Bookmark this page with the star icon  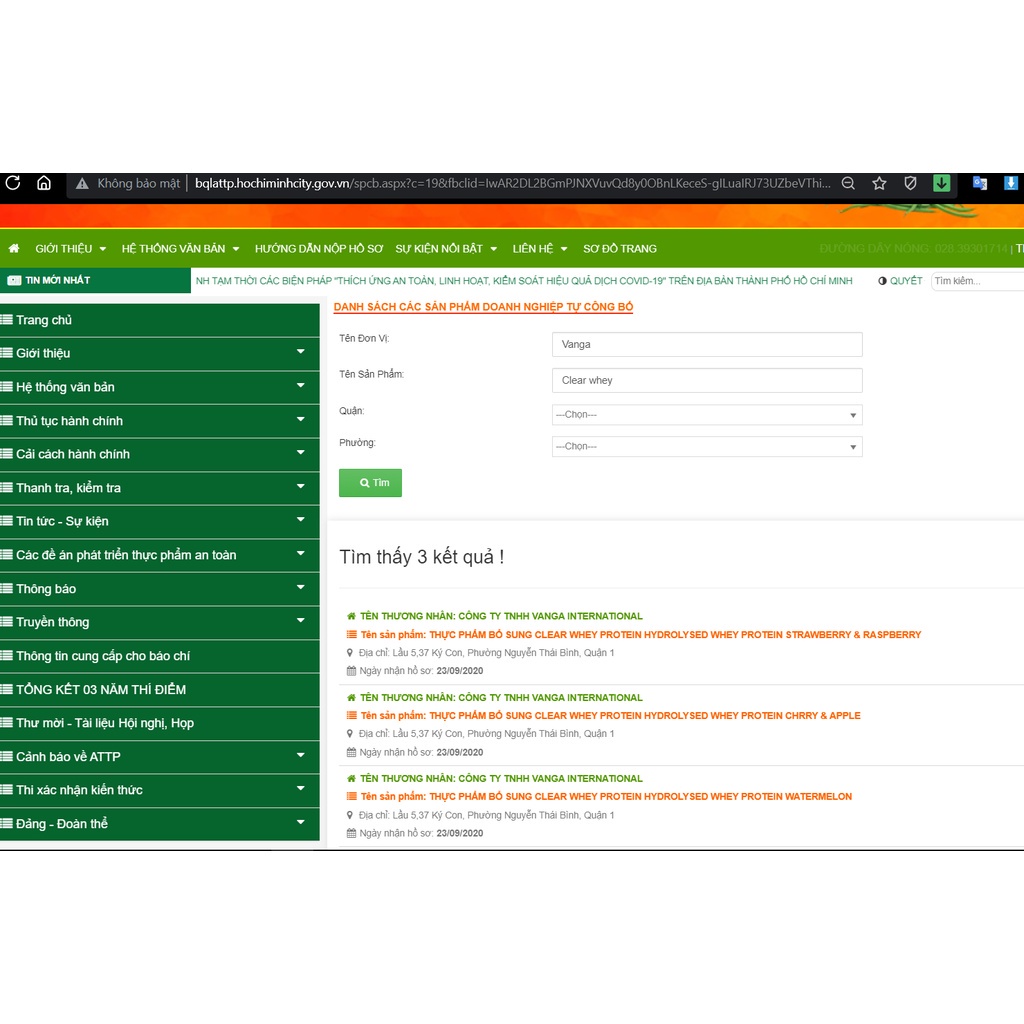click(879, 183)
